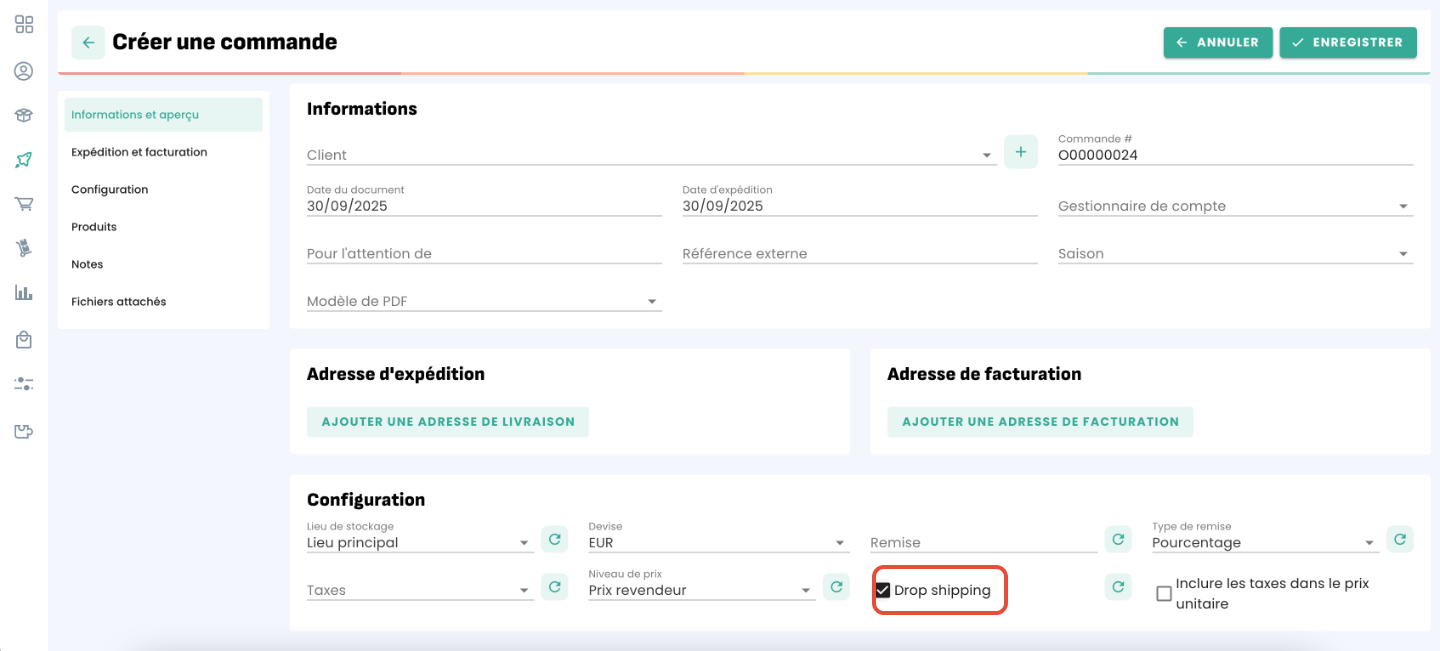Click the back arrow beside Créer une commande

[x=88, y=43]
